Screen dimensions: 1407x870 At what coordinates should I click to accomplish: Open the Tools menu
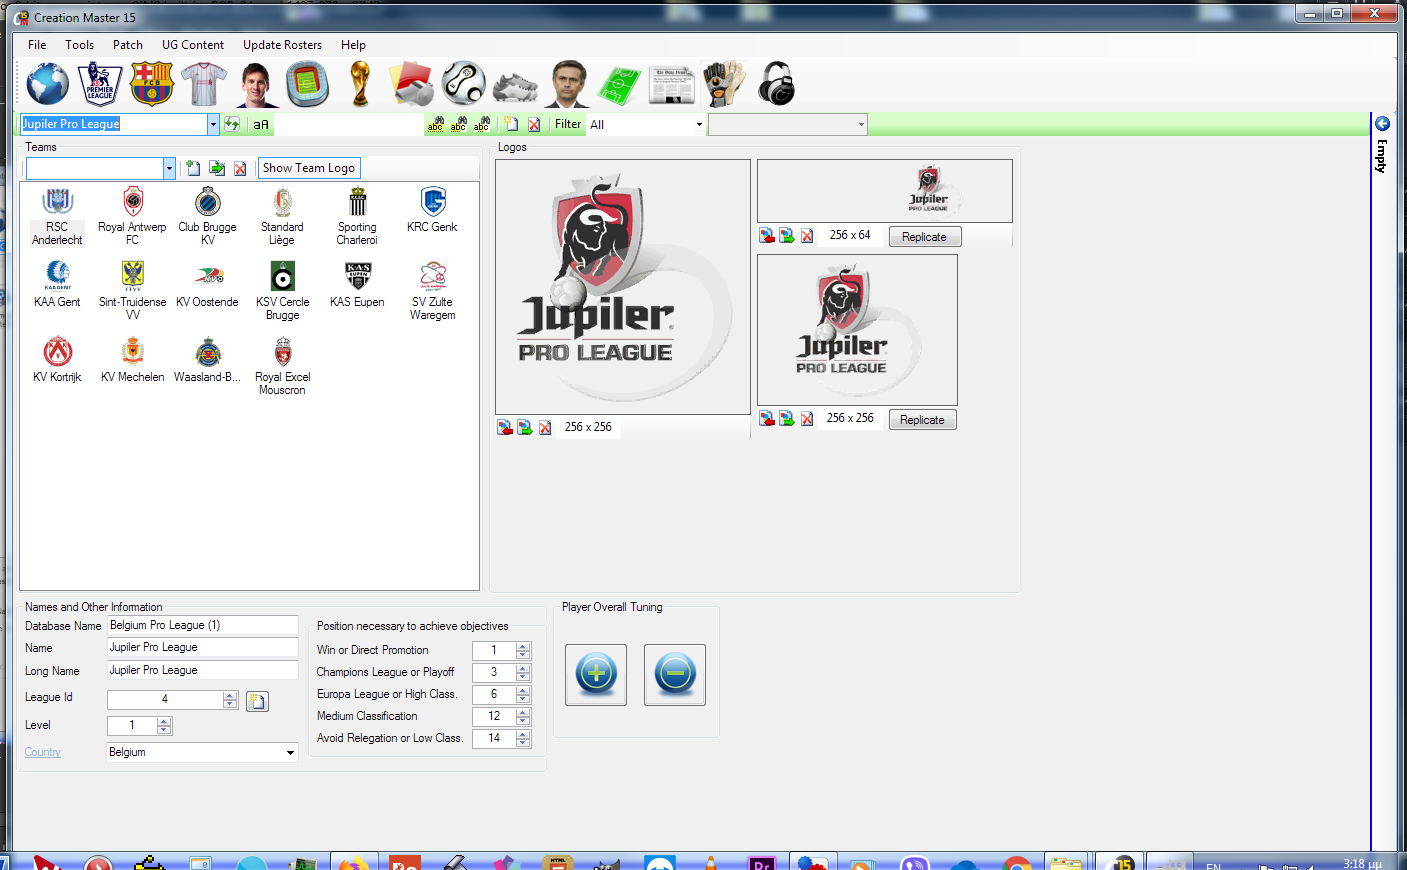coord(79,45)
